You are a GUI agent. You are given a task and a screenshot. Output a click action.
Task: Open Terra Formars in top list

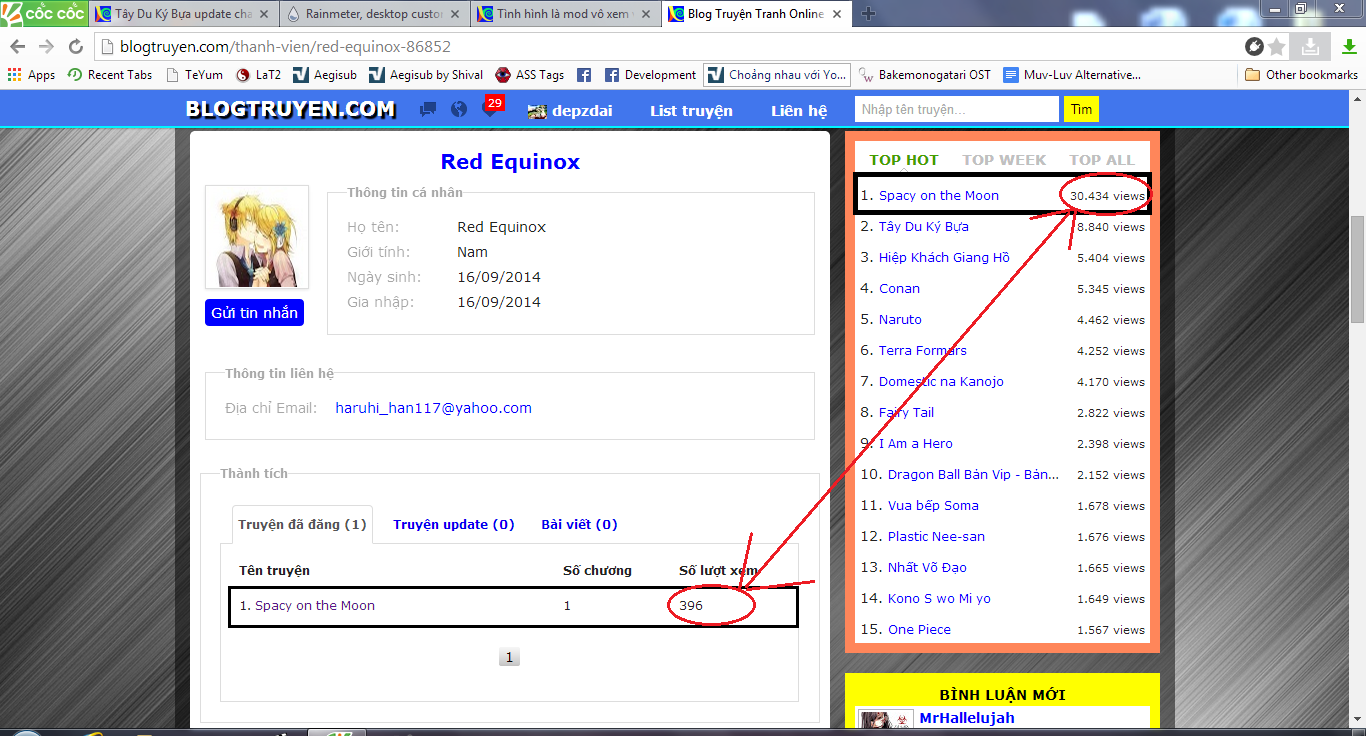coord(923,351)
